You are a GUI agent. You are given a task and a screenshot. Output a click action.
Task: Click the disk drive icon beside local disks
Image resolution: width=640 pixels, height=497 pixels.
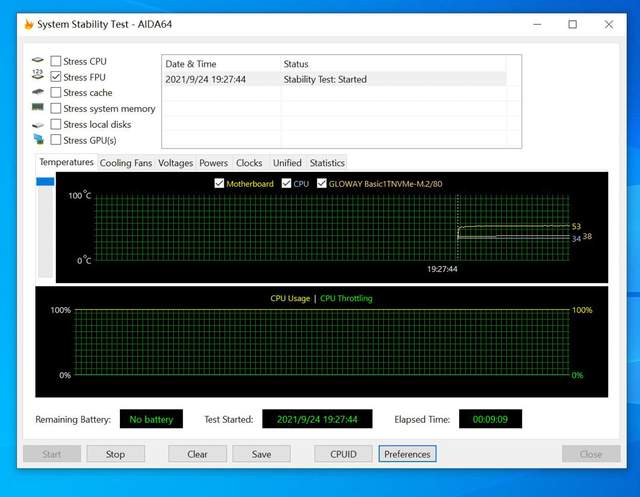(38, 124)
